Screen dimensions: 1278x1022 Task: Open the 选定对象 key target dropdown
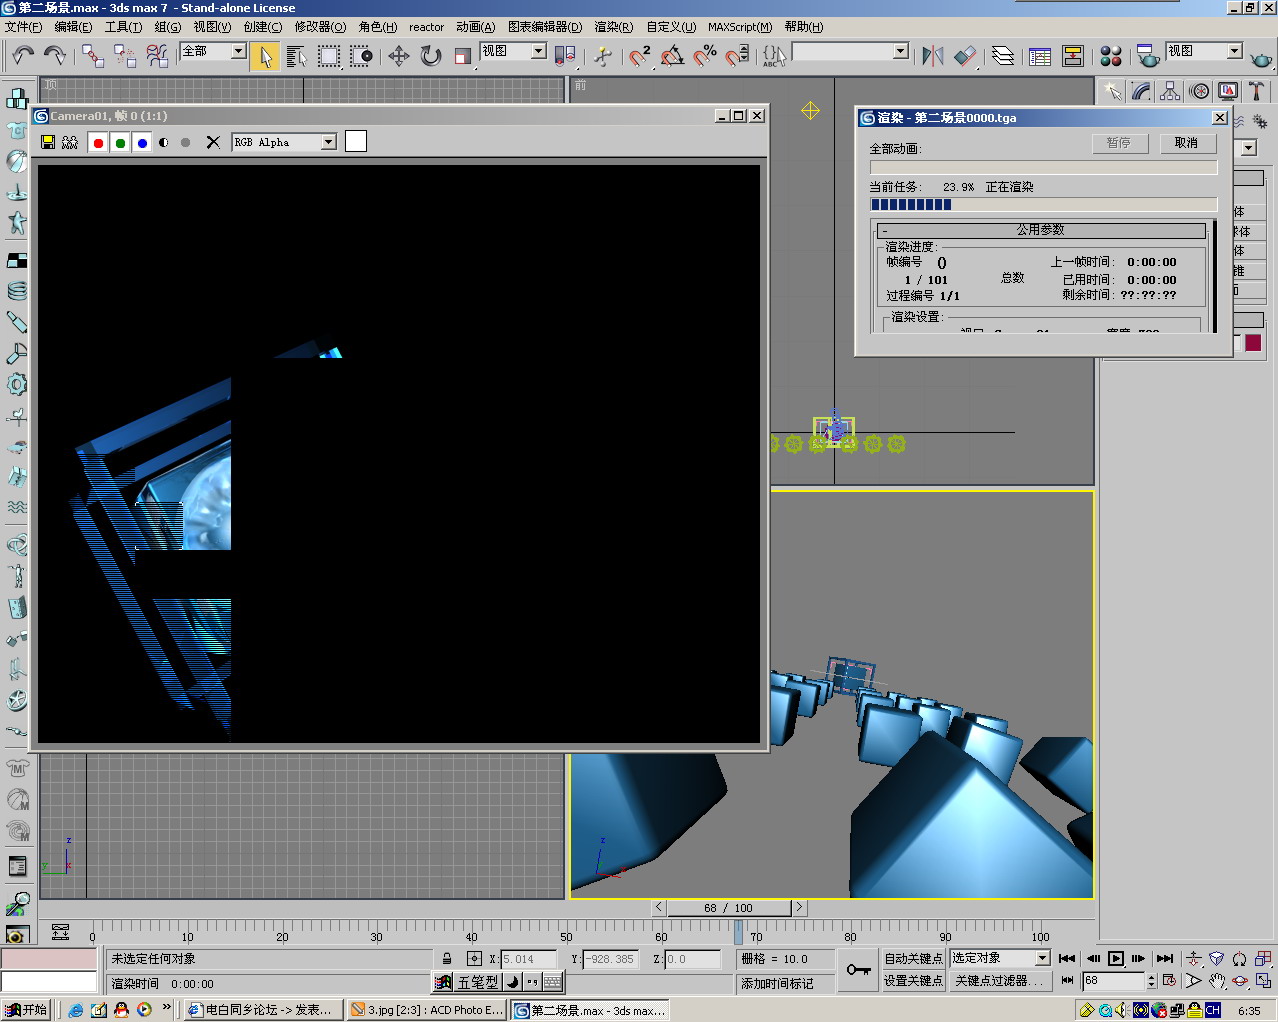pos(1042,958)
